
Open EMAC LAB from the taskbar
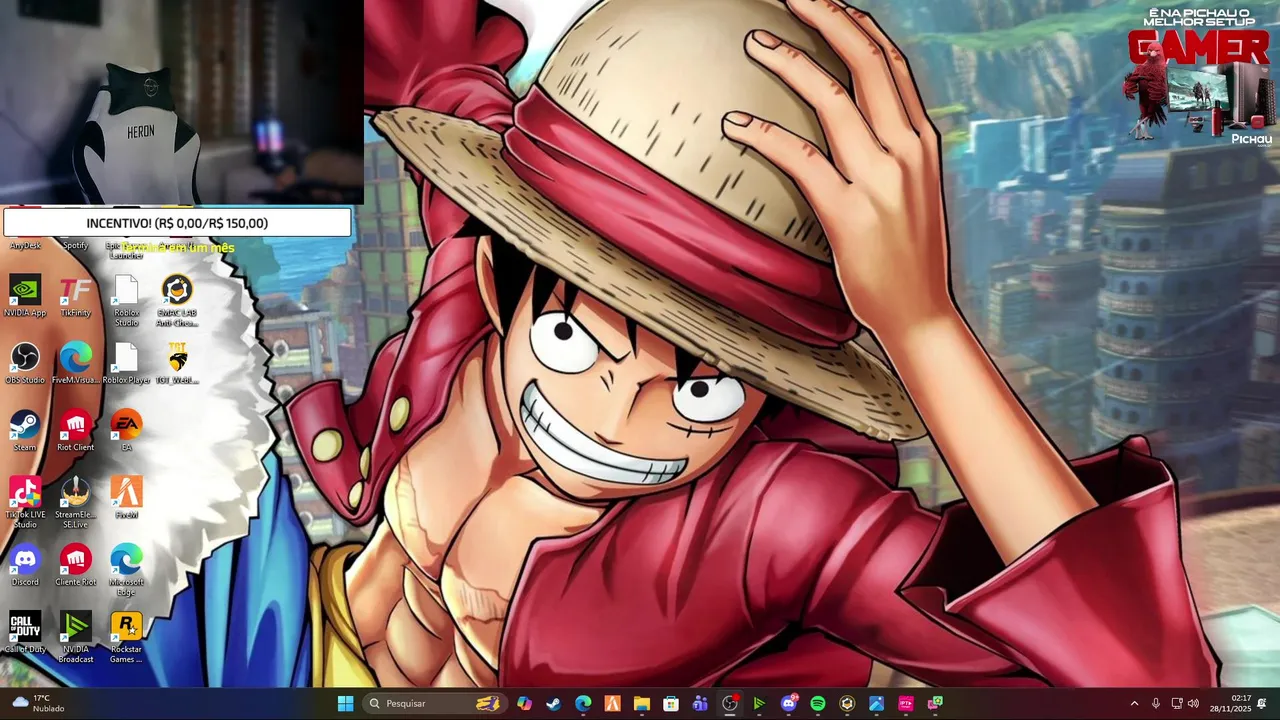(847, 703)
